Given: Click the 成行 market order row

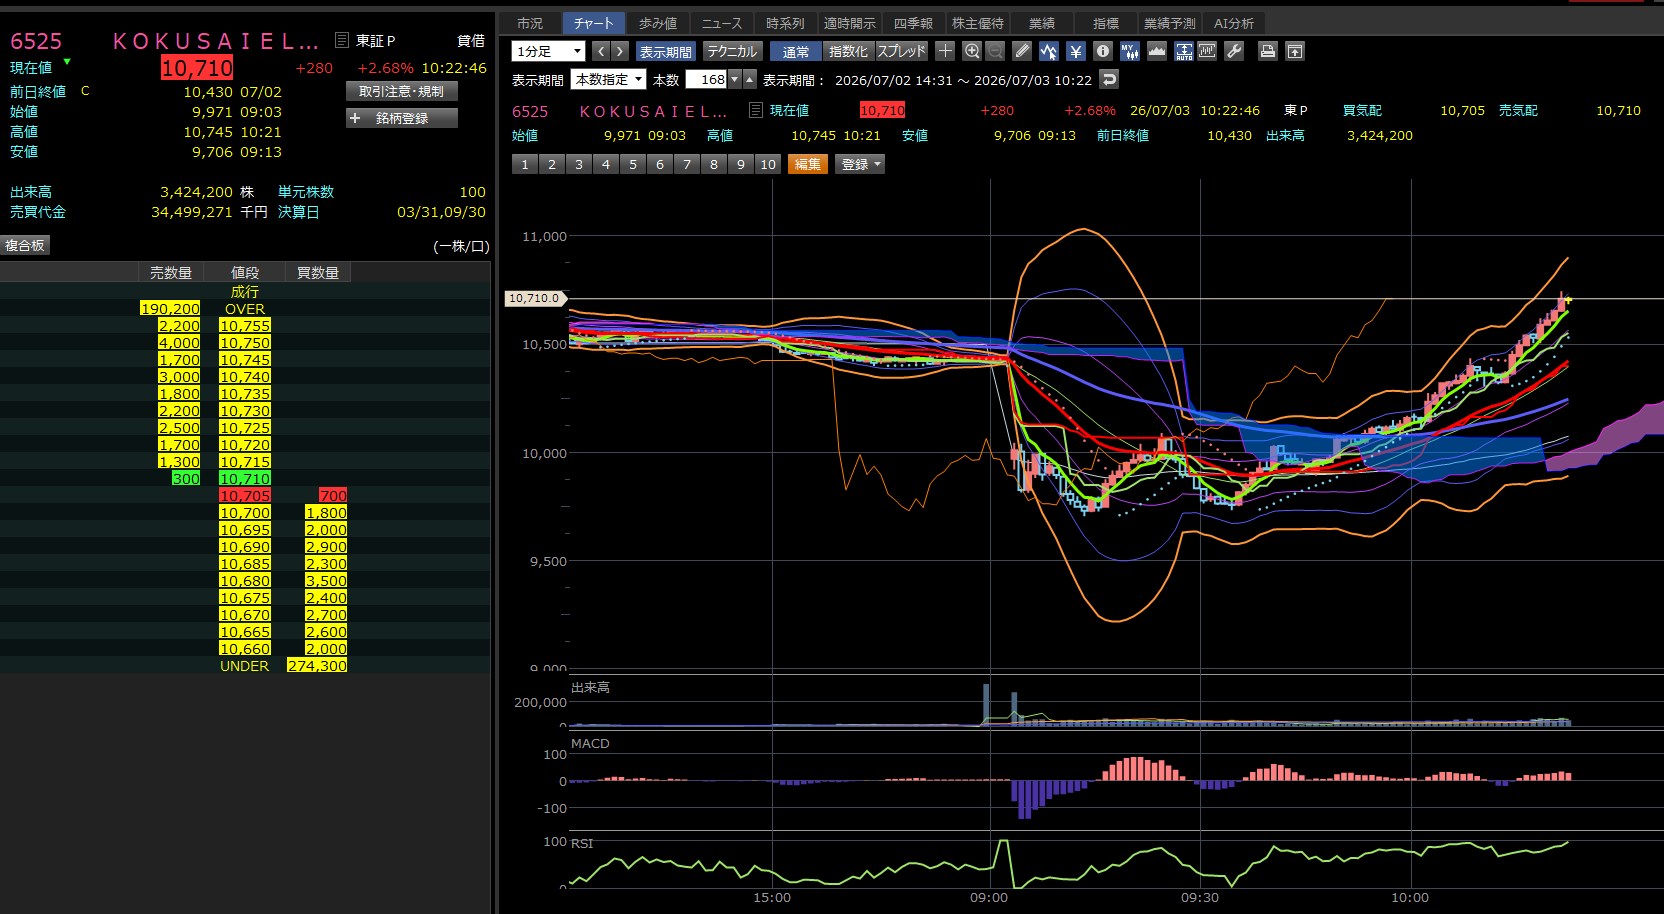Looking at the screenshot, I should pyautogui.click(x=245, y=292).
